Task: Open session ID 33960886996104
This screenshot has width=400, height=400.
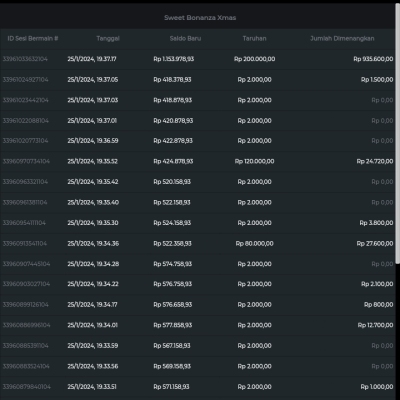Action: [26, 325]
